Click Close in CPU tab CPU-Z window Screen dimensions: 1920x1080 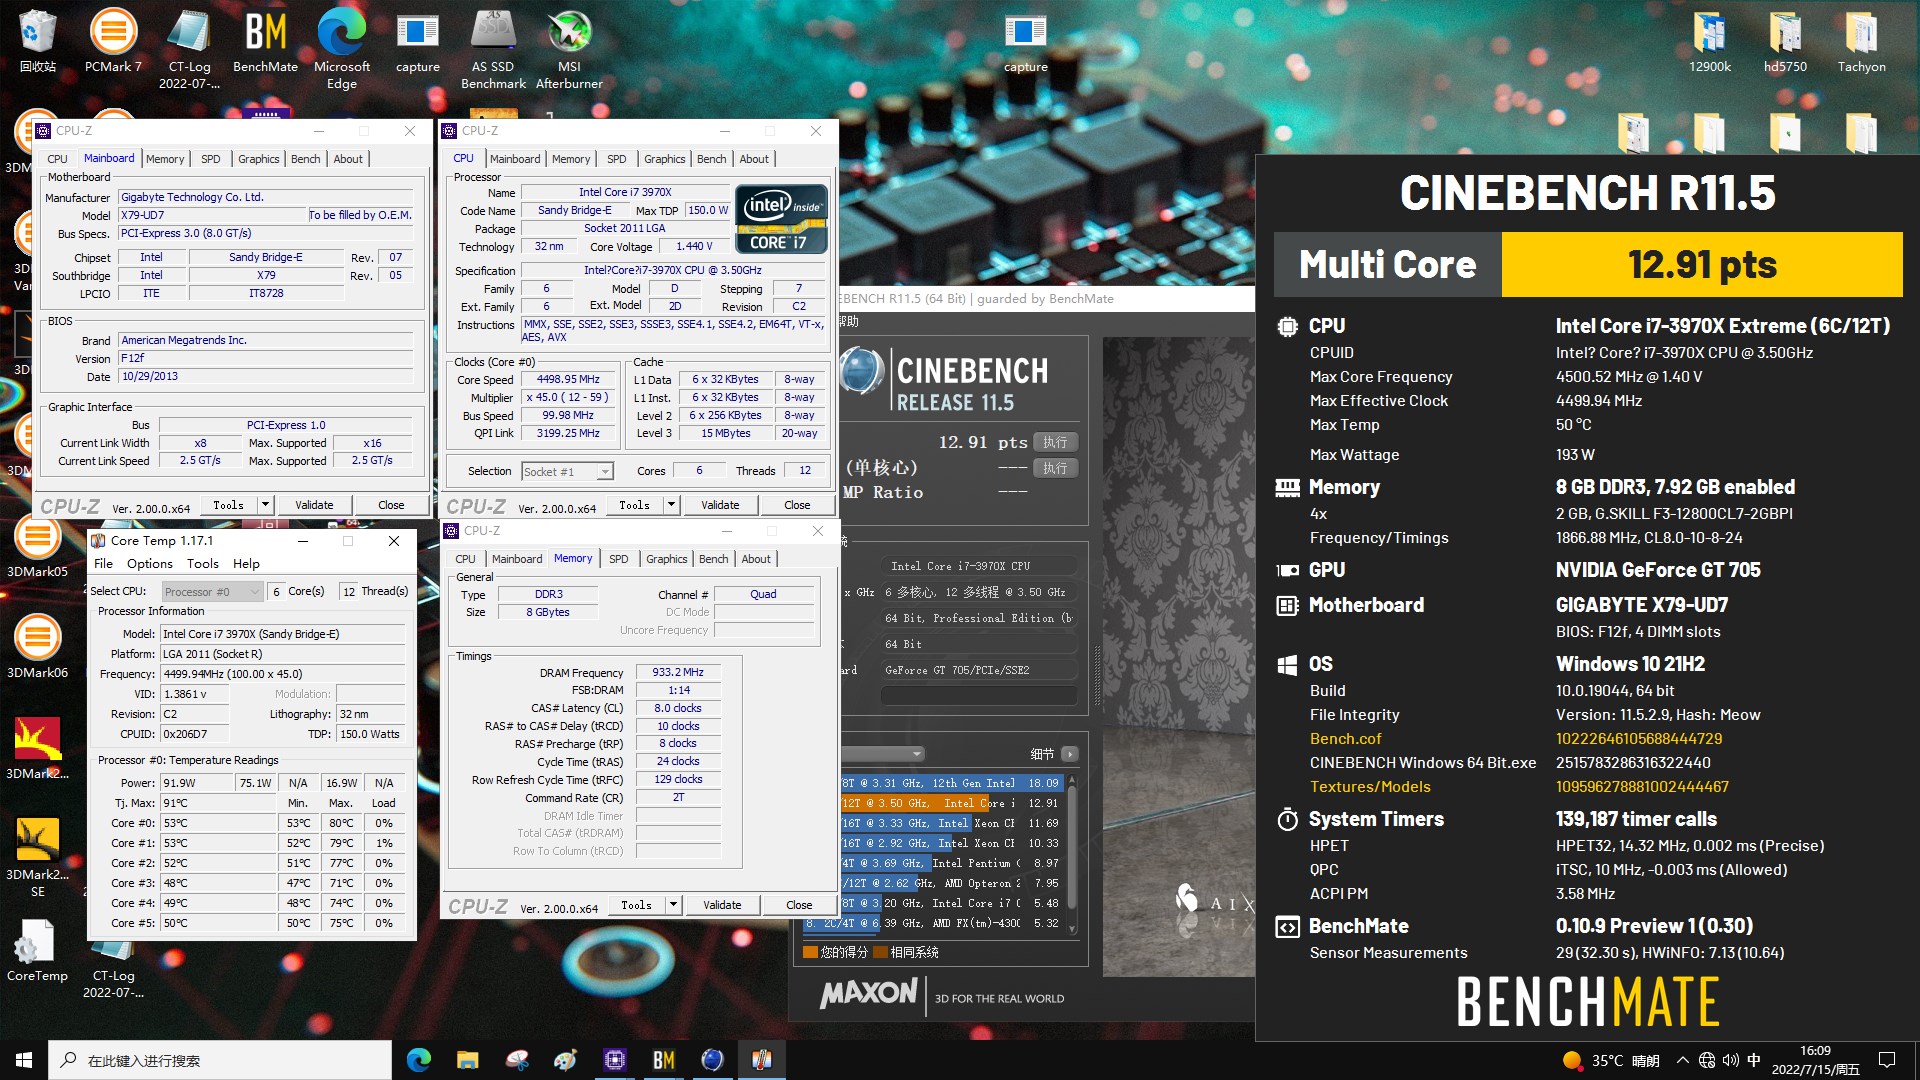pos(797,505)
